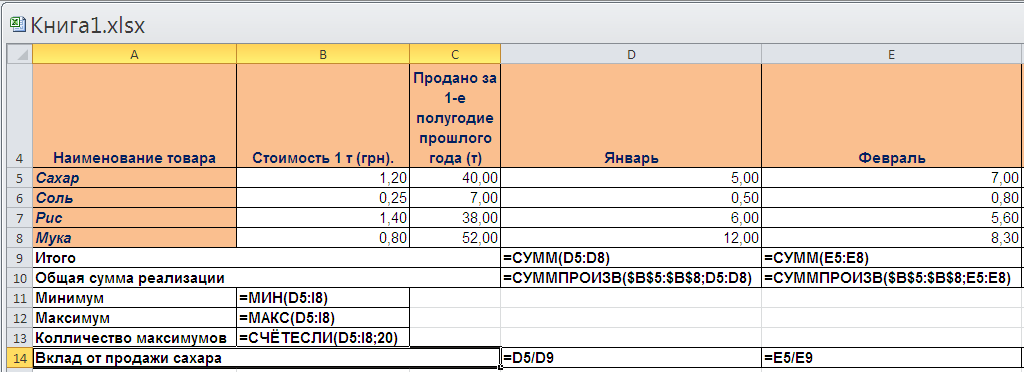The image size is (1024, 372).
Task: Click the 7,00 sold cell for Соль
Action: coord(455,197)
